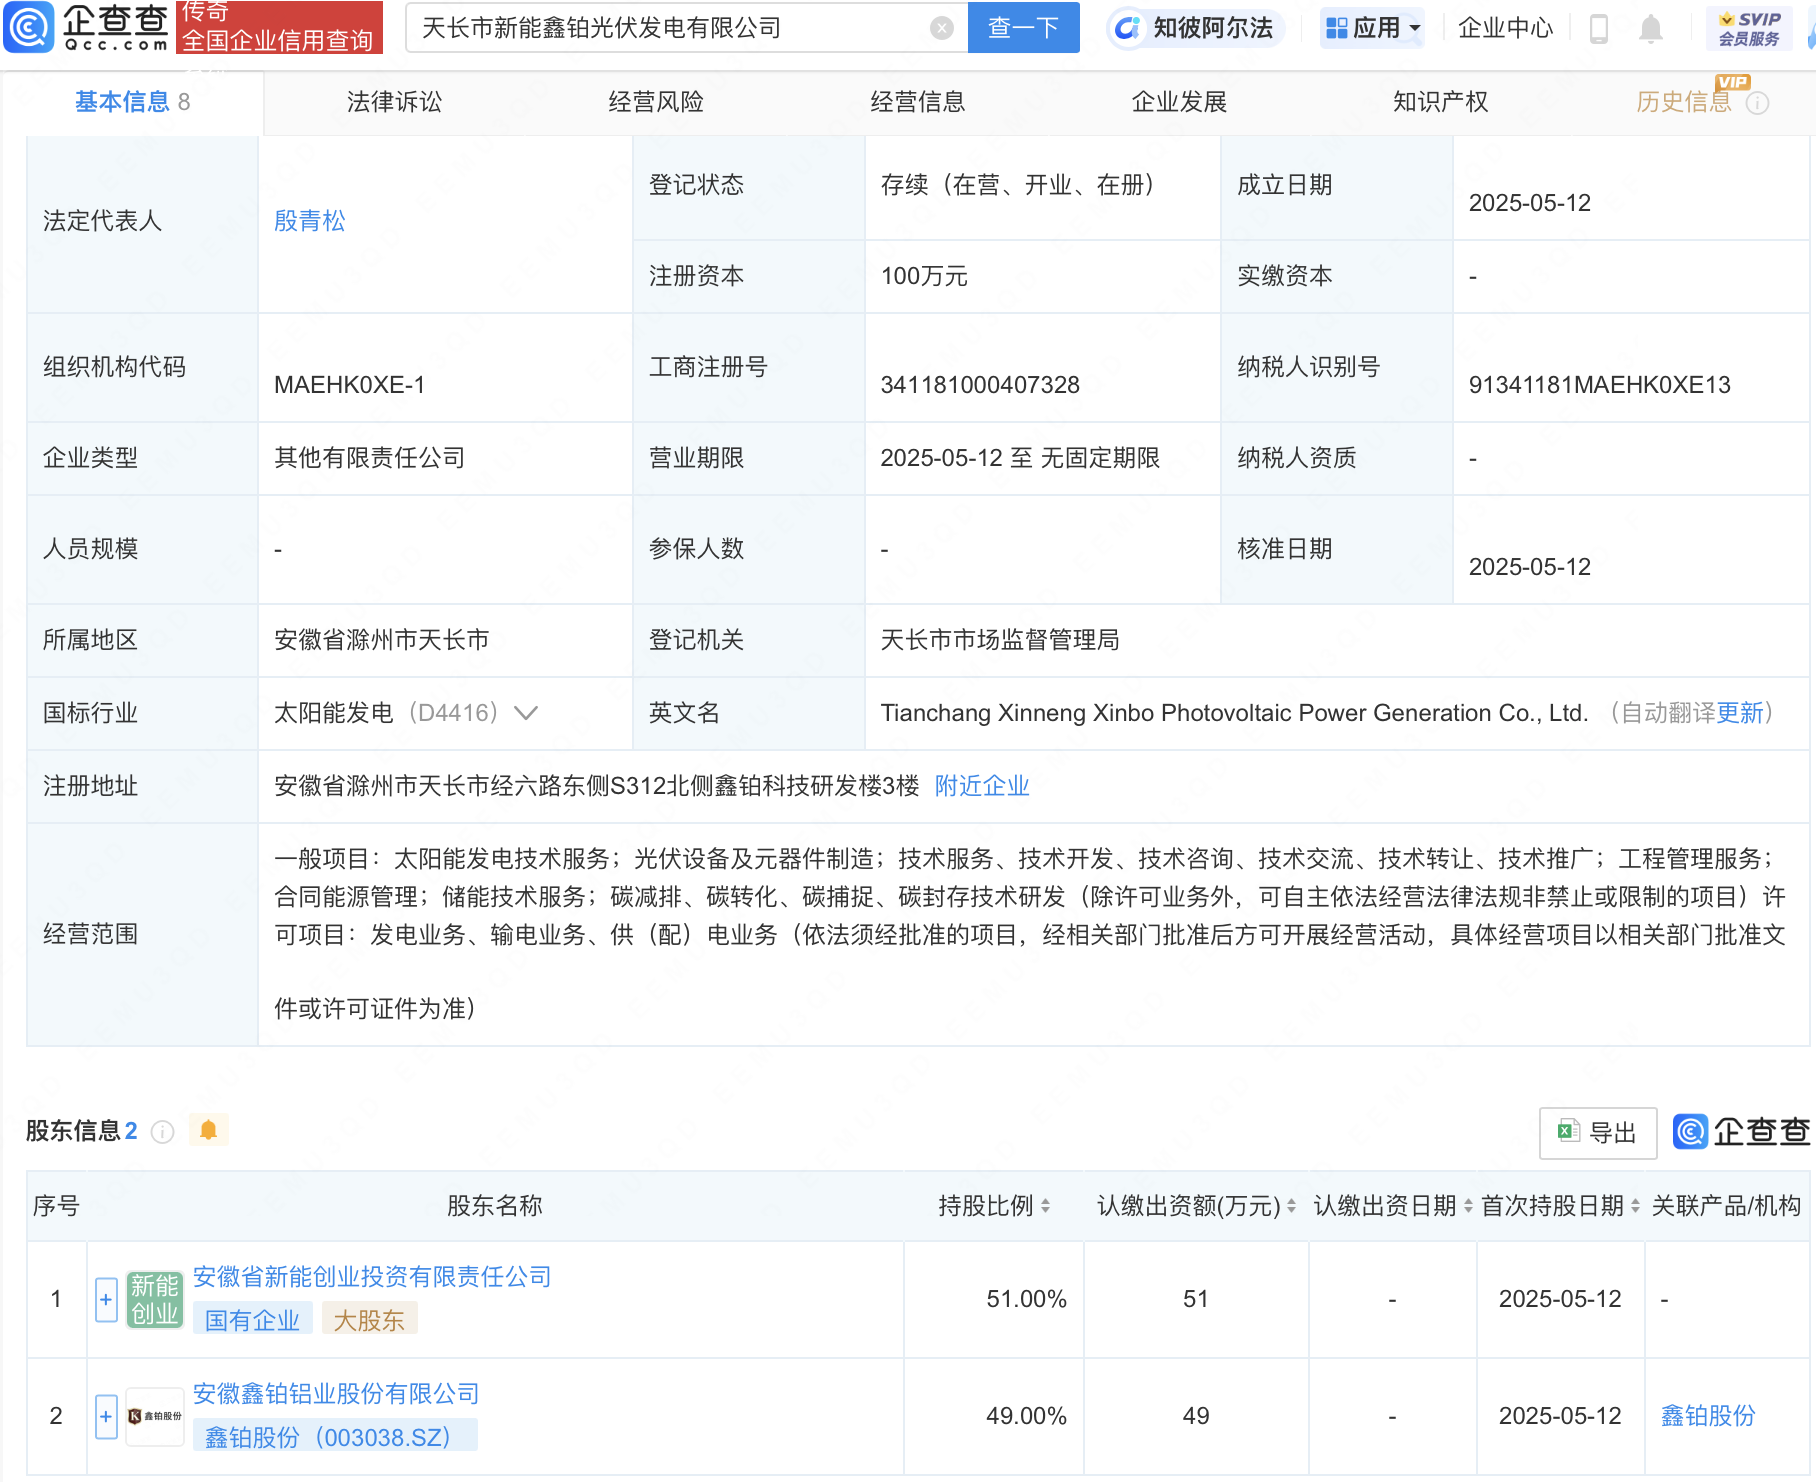Sort the table by 持股比例 column
This screenshot has height=1482, width=1816.
(x=994, y=1206)
